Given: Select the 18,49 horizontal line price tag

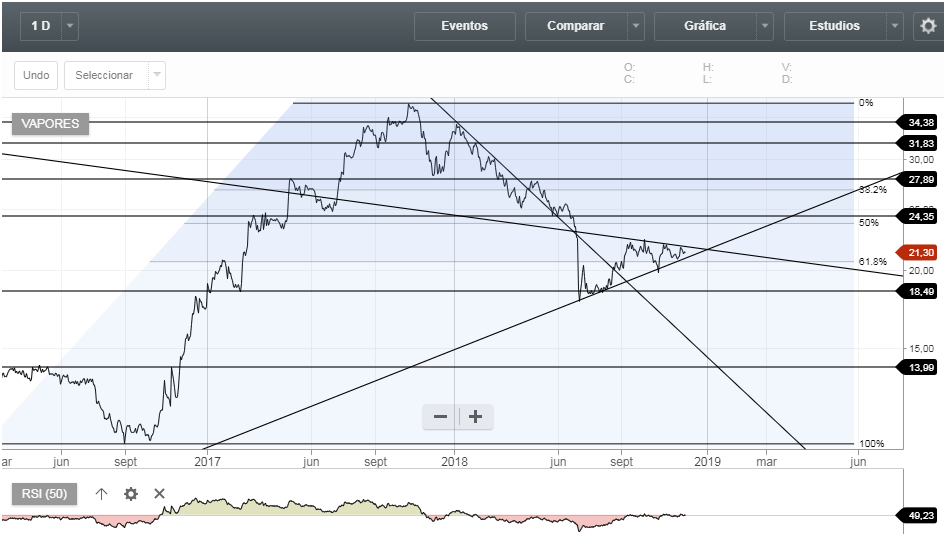Looking at the screenshot, I should [918, 291].
